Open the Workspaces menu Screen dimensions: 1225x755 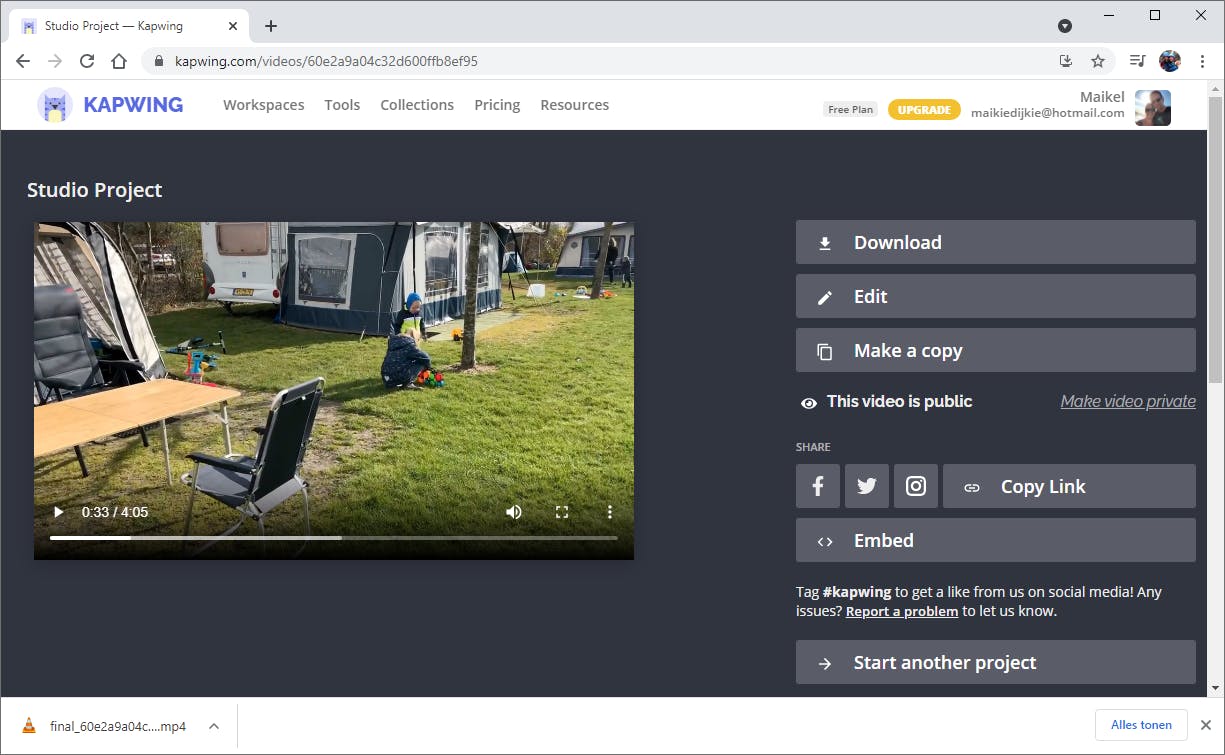click(264, 105)
